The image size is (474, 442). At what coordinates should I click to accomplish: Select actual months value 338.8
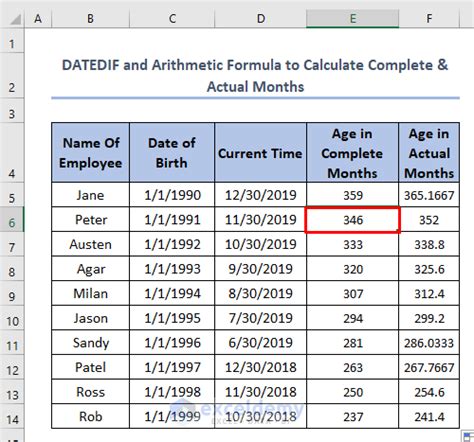pyautogui.click(x=429, y=244)
